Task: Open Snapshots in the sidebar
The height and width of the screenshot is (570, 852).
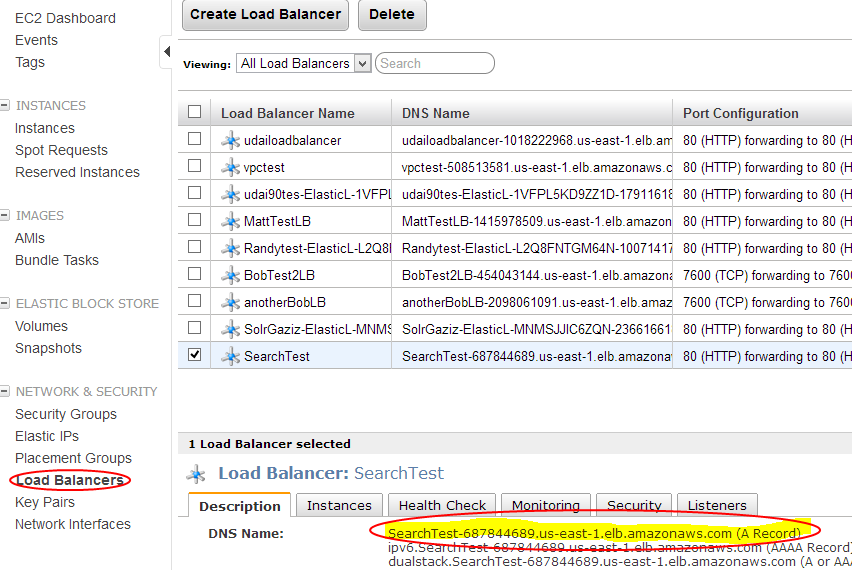Action: pos(48,348)
